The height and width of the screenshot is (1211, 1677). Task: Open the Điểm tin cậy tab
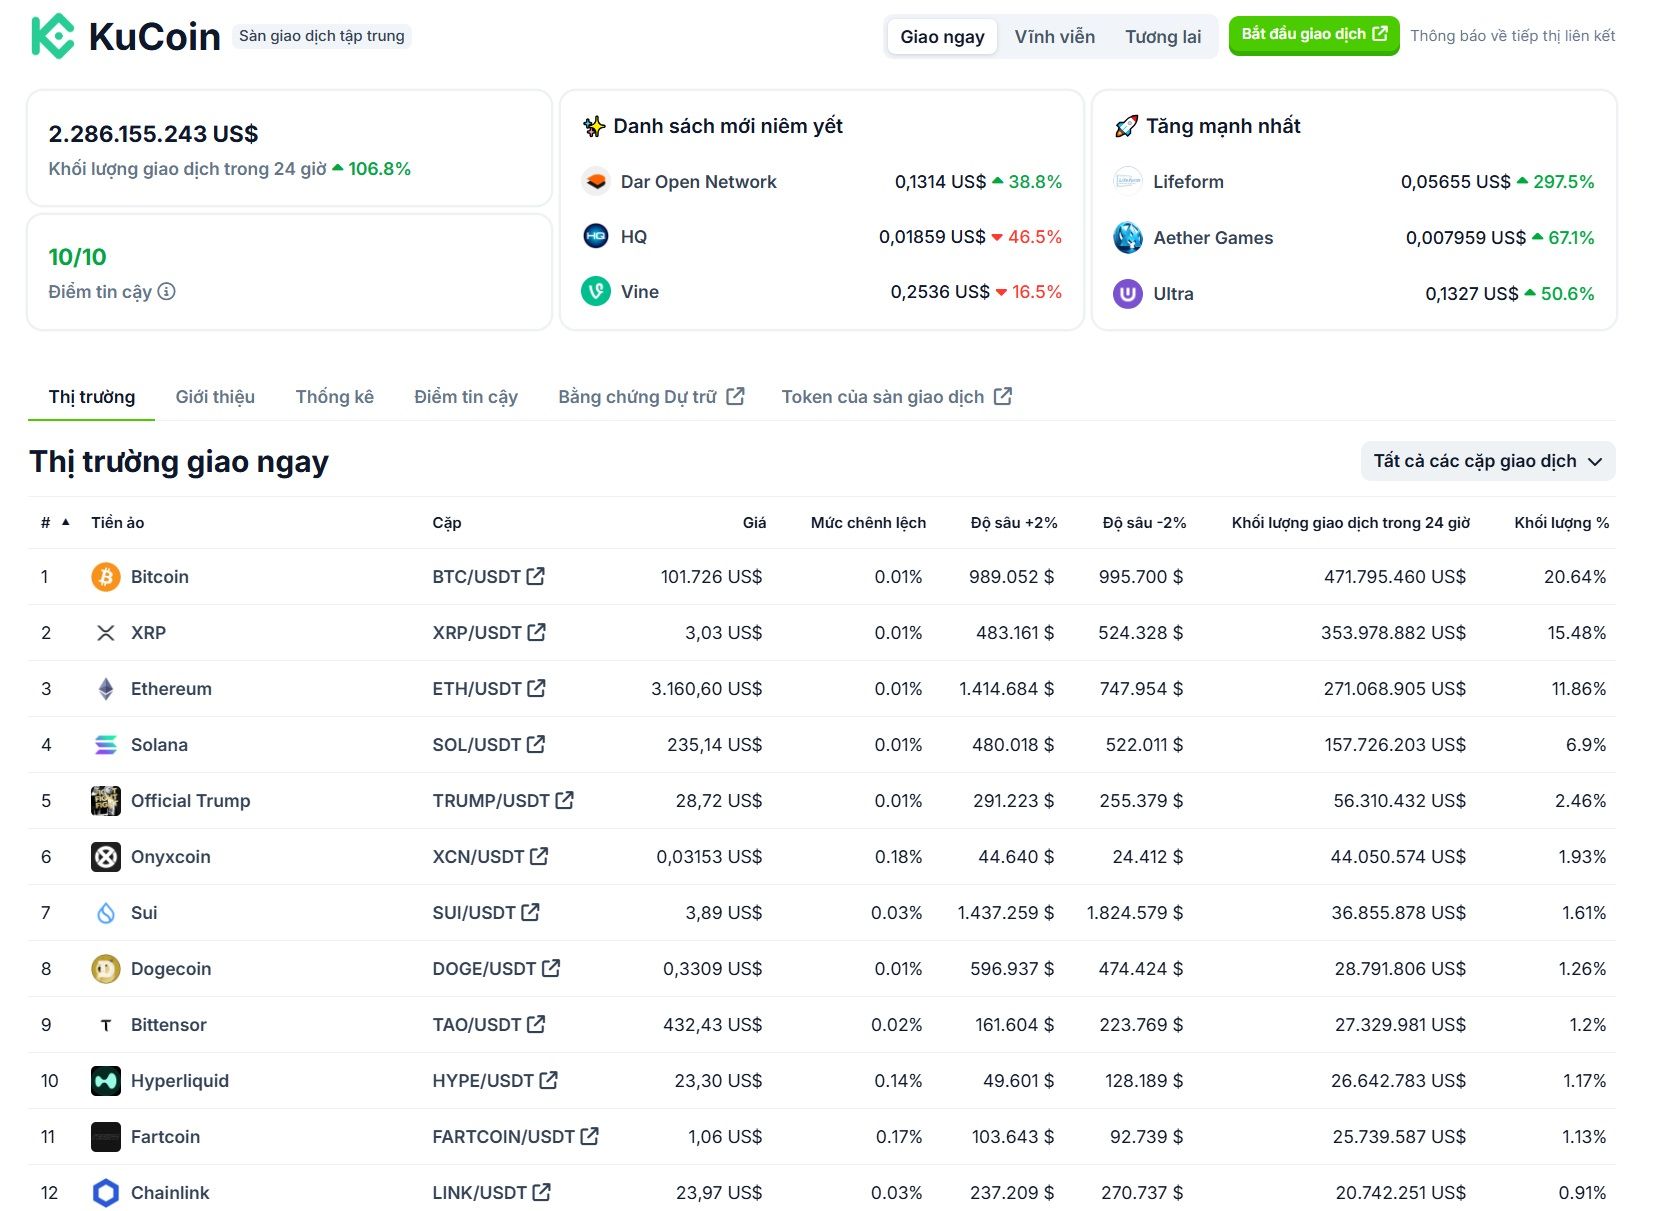[466, 397]
